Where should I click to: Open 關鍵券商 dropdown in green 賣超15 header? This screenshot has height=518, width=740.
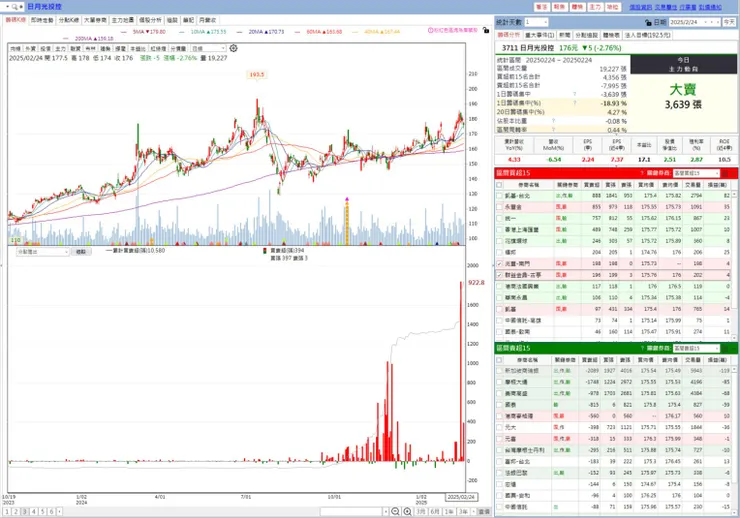tap(696, 348)
